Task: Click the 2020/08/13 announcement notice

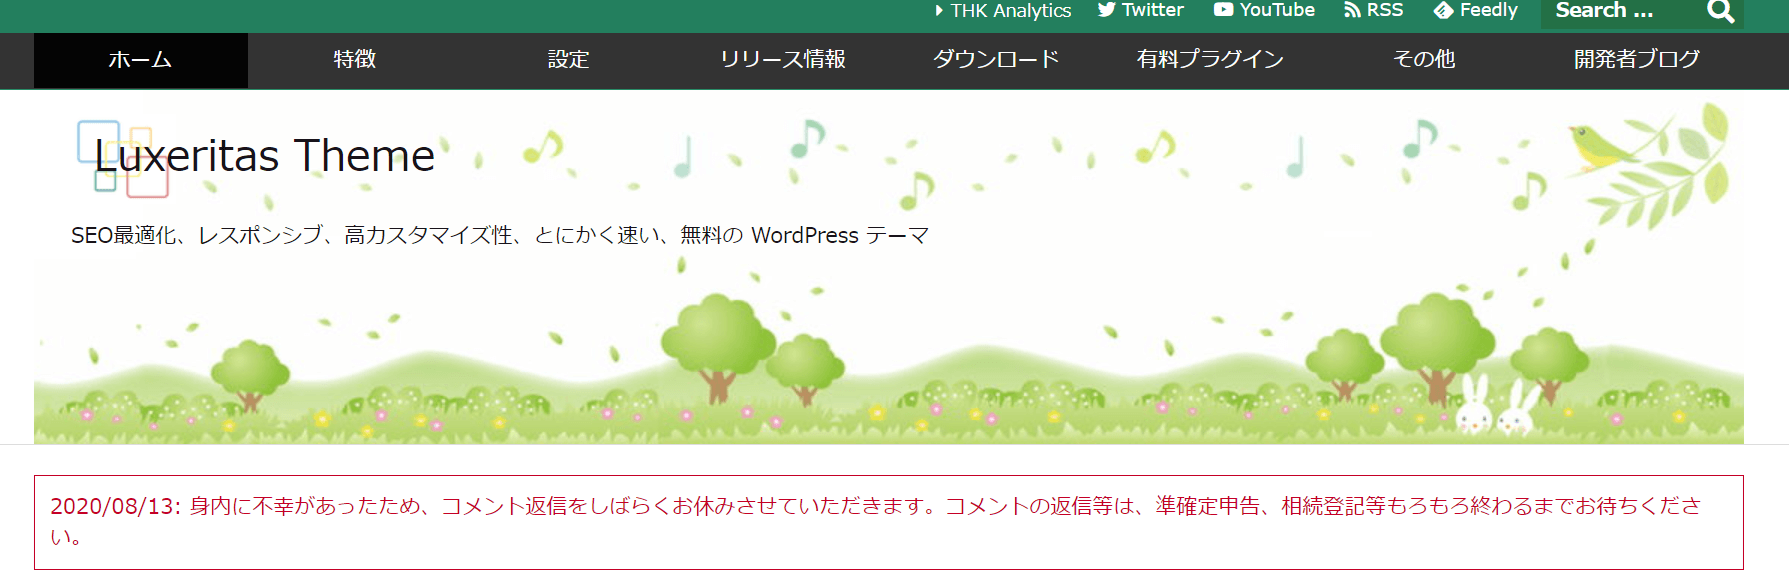Action: click(x=889, y=522)
